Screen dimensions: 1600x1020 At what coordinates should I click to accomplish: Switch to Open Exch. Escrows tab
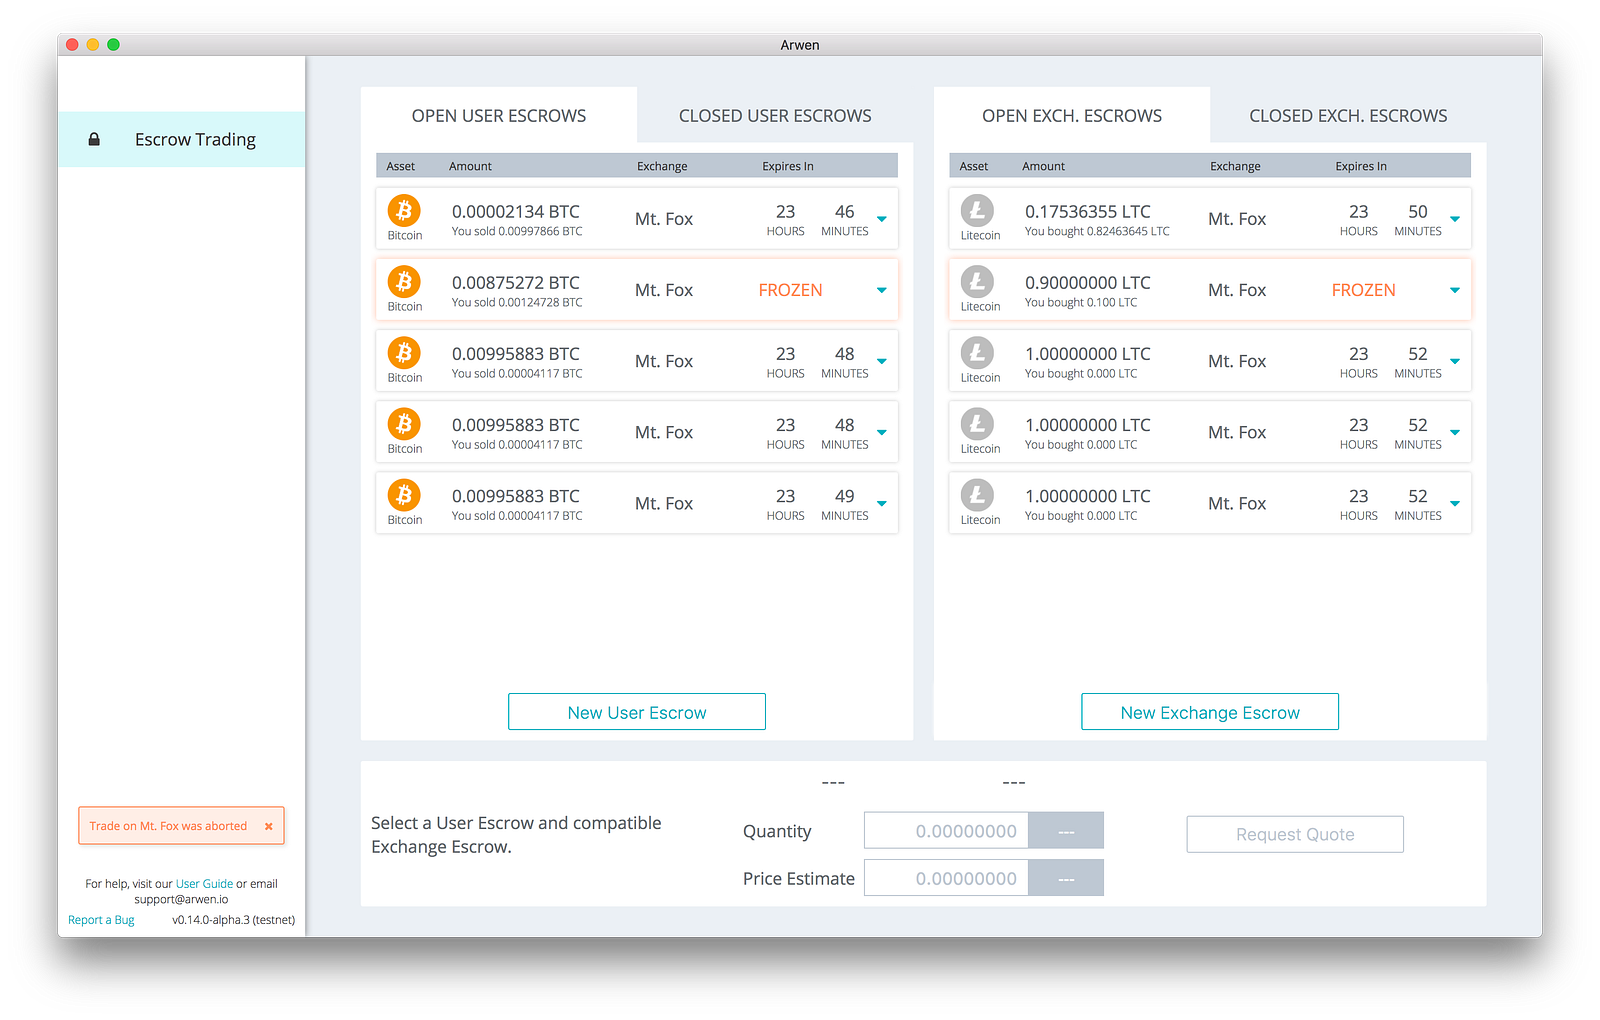pyautogui.click(x=1072, y=115)
